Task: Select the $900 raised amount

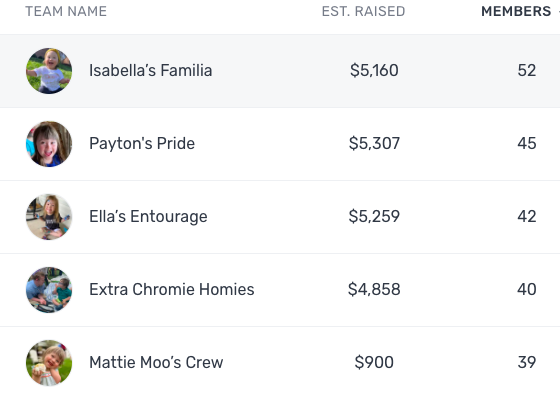Action: pos(374,362)
